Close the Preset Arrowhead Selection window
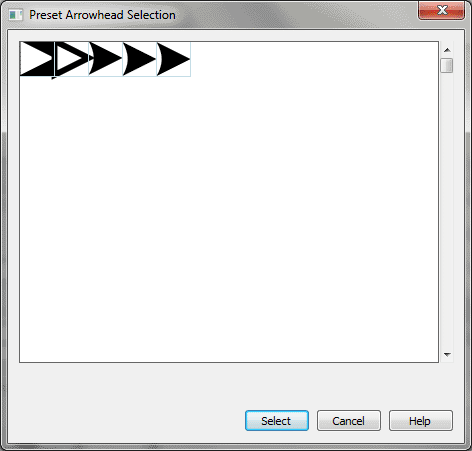The width and height of the screenshot is (472, 451). pyautogui.click(x=441, y=10)
